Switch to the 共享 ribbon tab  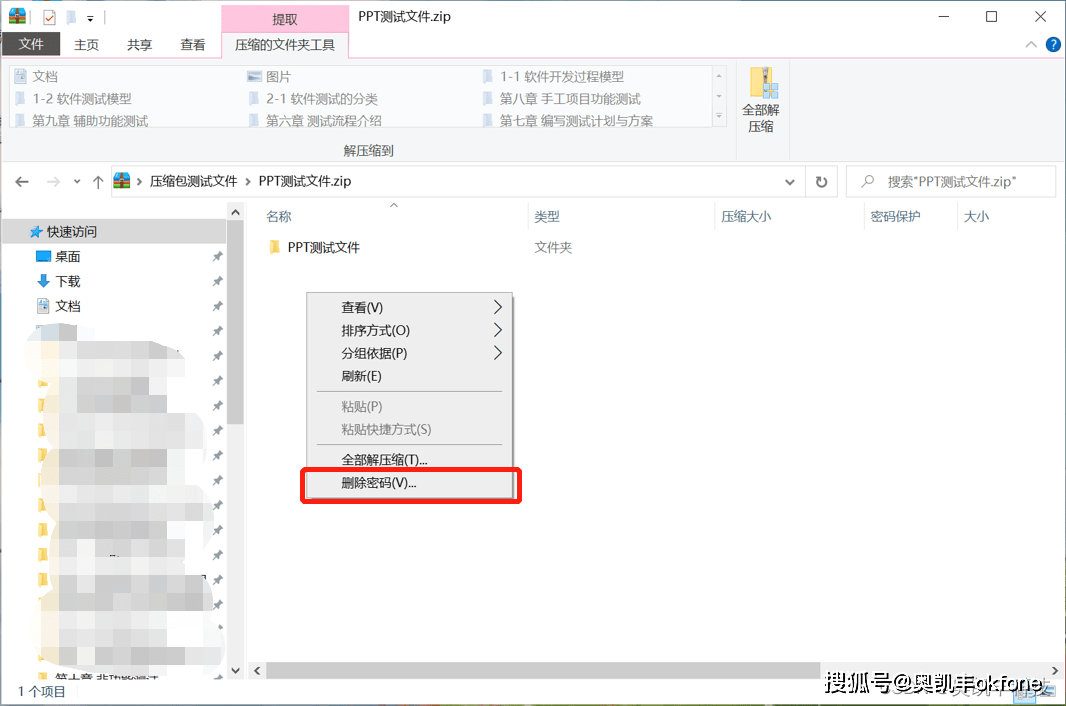click(139, 45)
